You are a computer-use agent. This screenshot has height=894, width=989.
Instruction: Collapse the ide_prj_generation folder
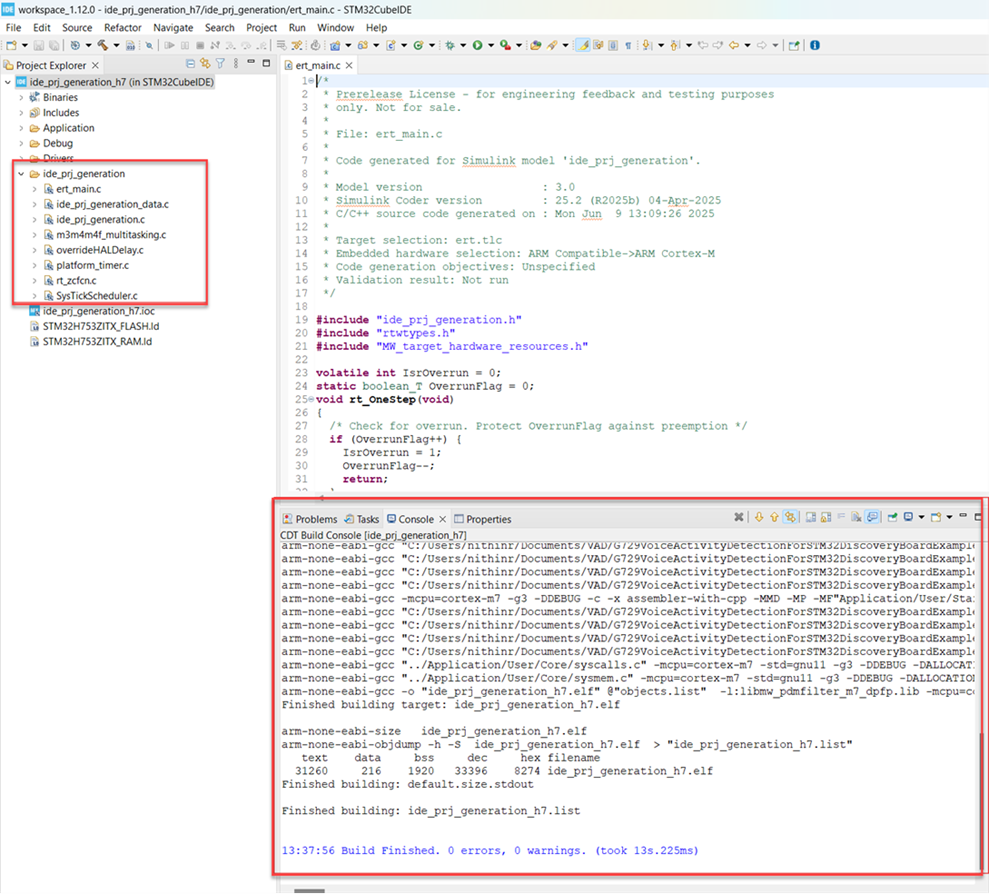point(21,174)
